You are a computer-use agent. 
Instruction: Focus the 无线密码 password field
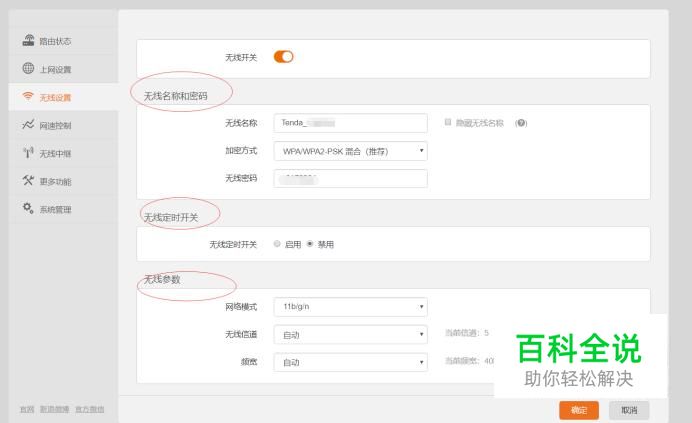(350, 178)
